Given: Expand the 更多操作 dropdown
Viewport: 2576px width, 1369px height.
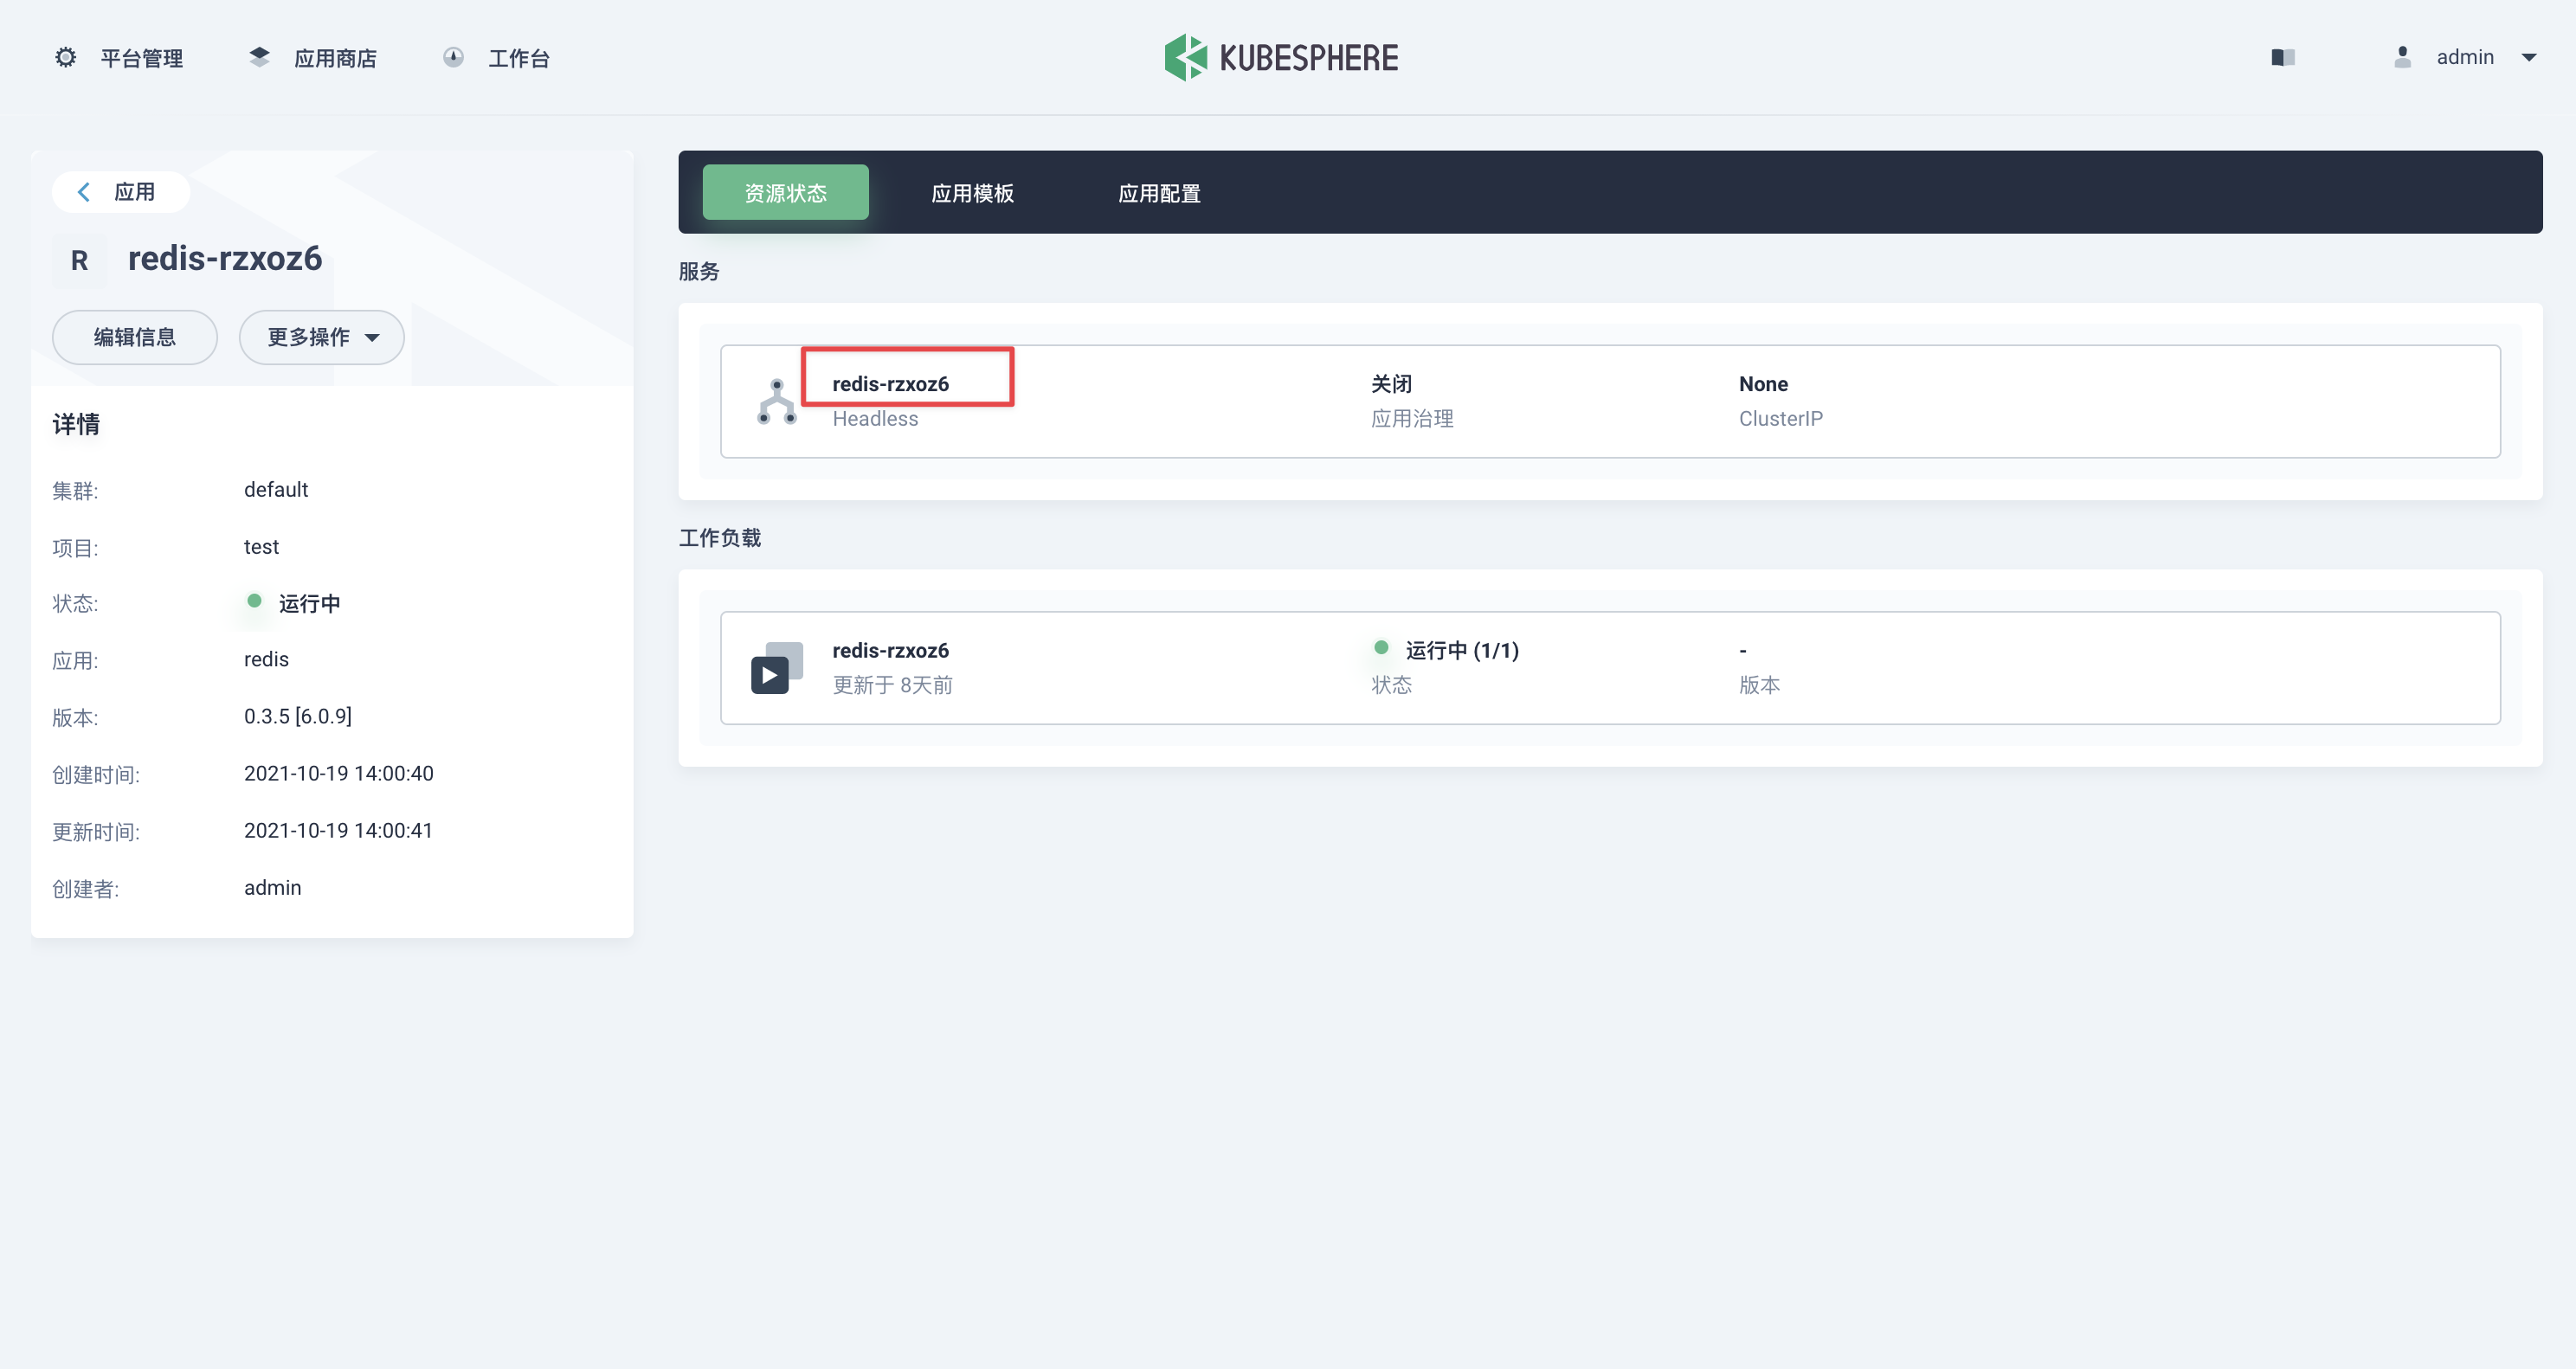Looking at the screenshot, I should 321,337.
